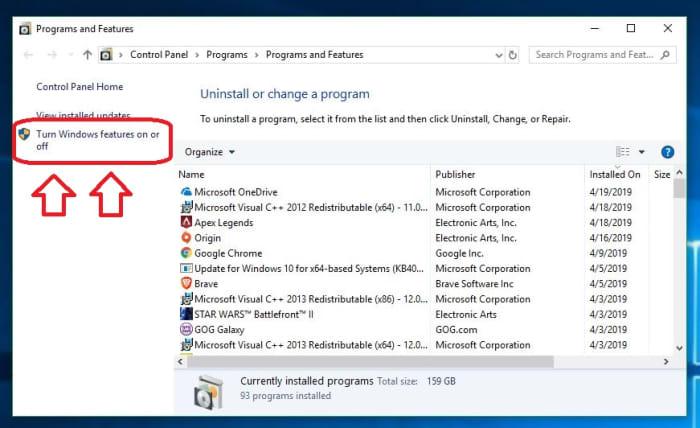Open the Organize dropdown menu
700x428 pixels.
pyautogui.click(x=209, y=152)
